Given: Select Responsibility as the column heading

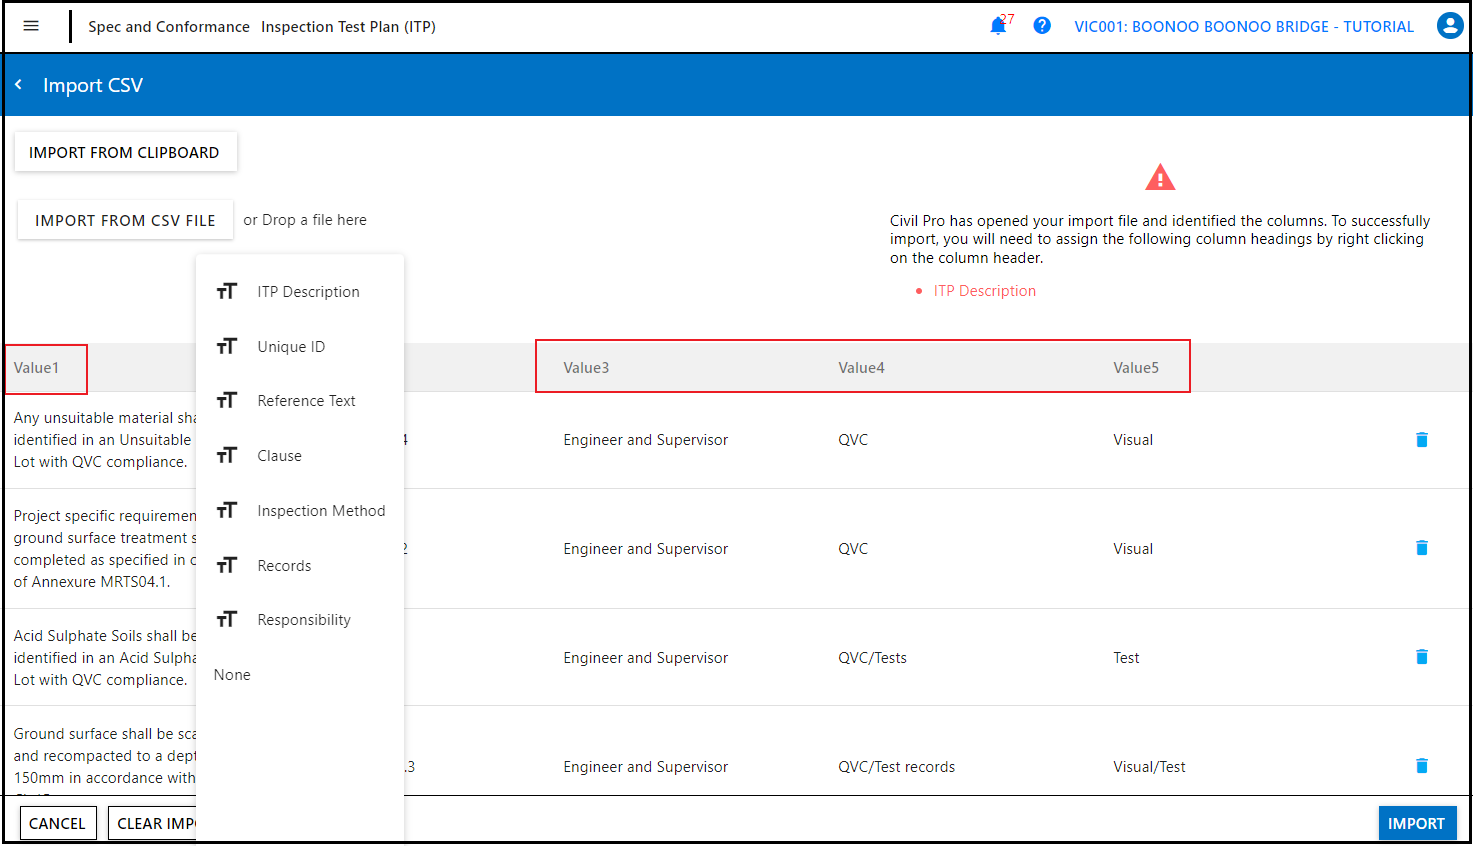Looking at the screenshot, I should [304, 619].
